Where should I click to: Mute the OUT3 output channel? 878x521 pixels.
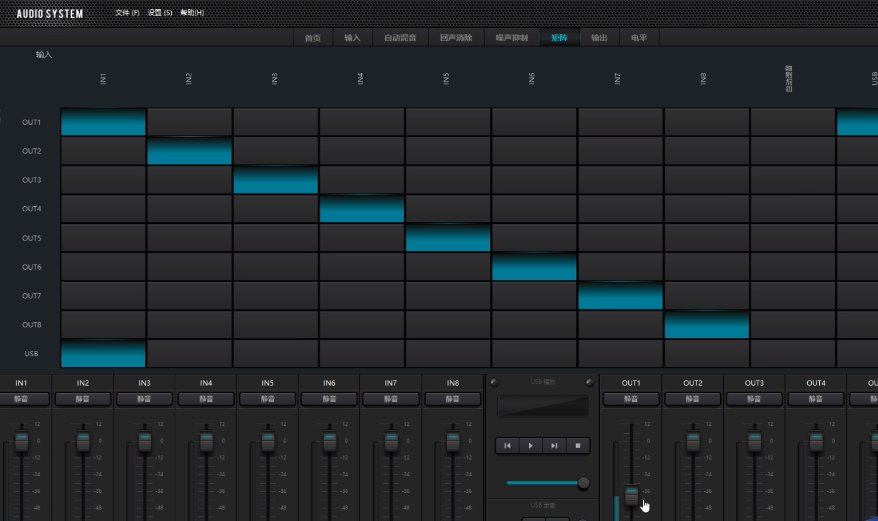[x=754, y=399]
